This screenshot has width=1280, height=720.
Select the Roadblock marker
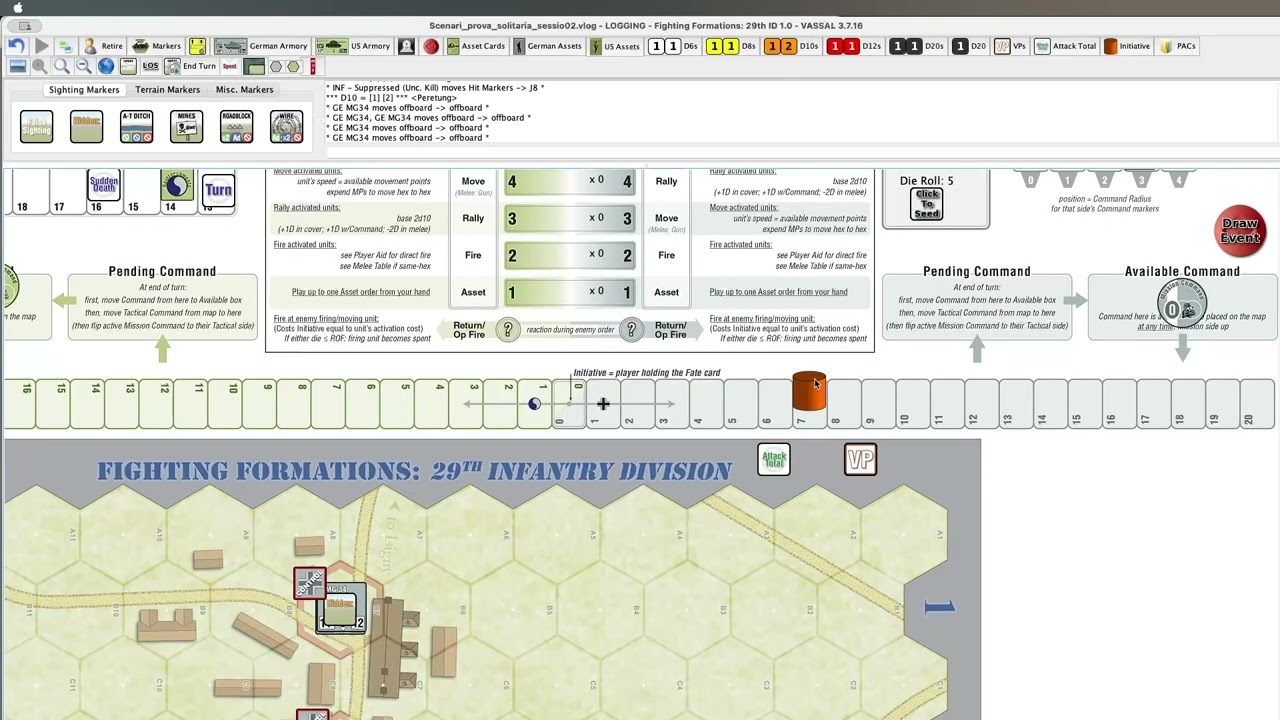236,126
